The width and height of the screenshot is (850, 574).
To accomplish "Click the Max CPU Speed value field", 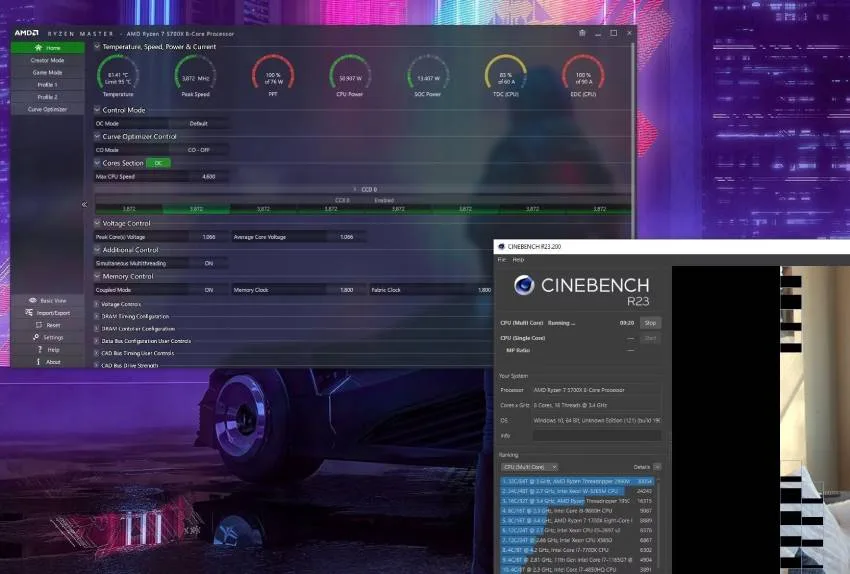I will coord(209,177).
